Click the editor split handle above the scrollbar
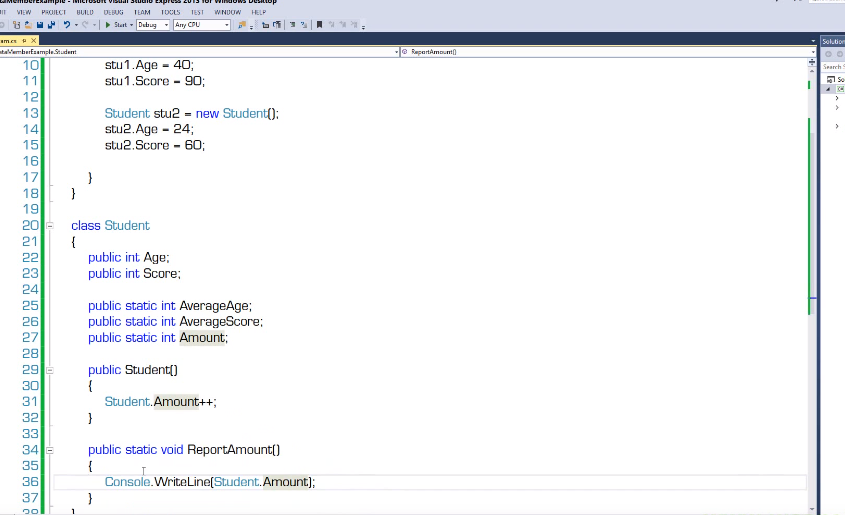 (812, 62)
